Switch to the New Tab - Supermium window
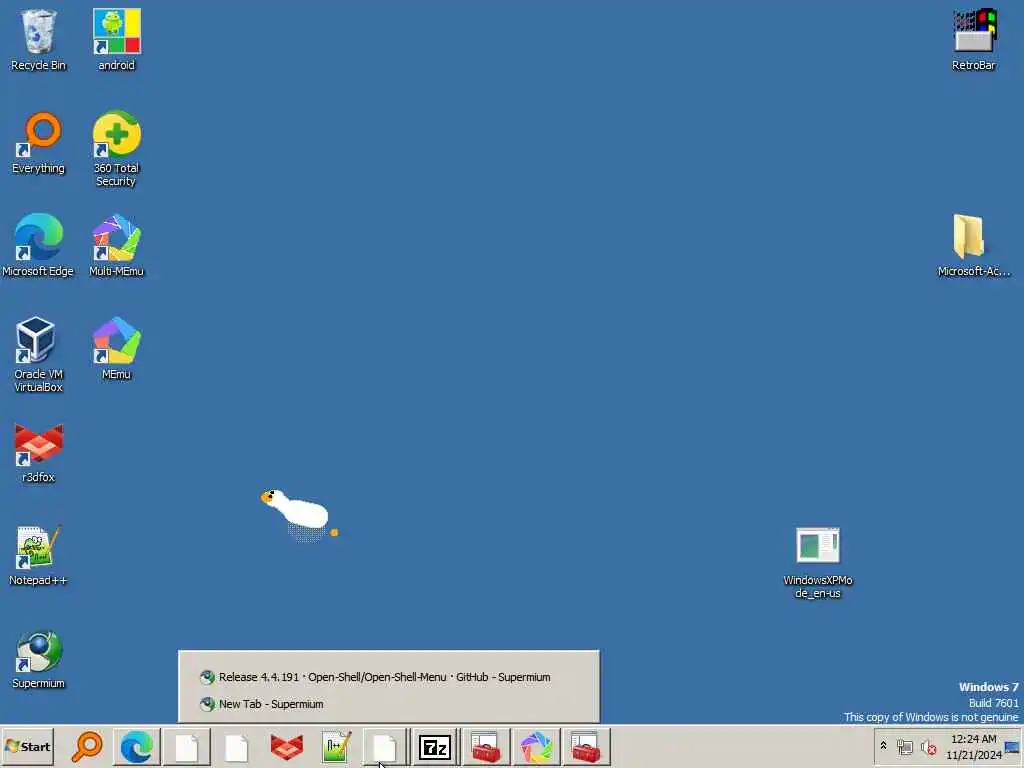The image size is (1024, 768). pos(262,704)
